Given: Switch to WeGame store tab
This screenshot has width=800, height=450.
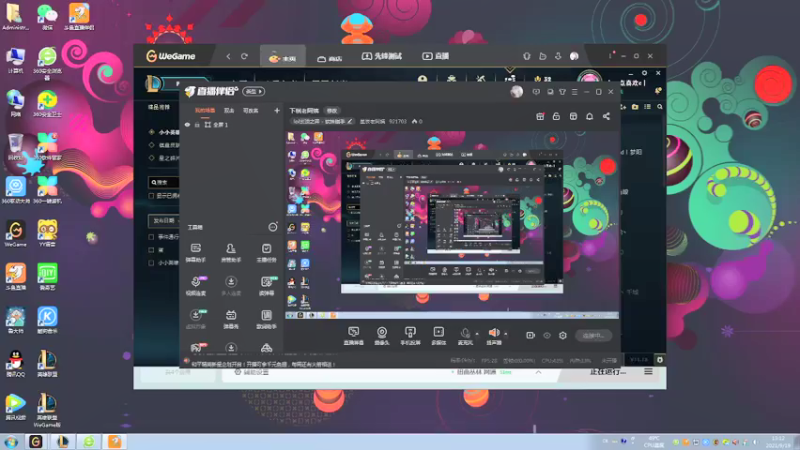Looking at the screenshot, I should tap(330, 58).
